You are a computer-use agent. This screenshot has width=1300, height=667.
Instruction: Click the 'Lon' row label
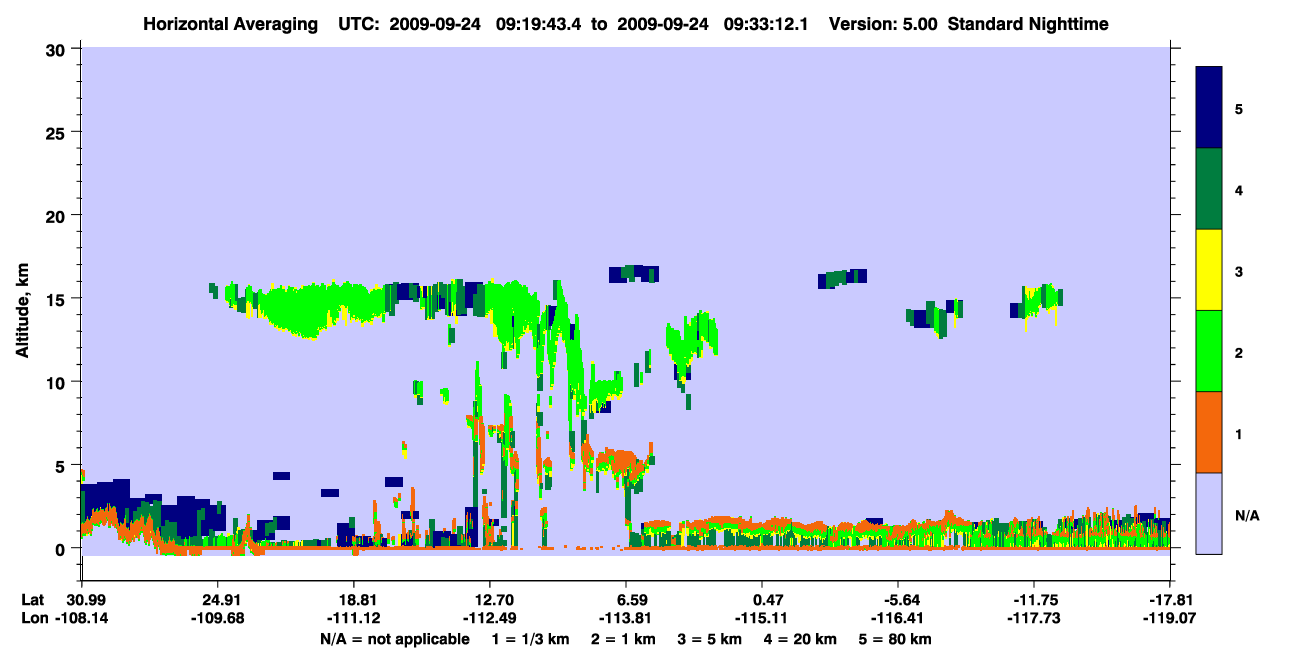[x=34, y=618]
